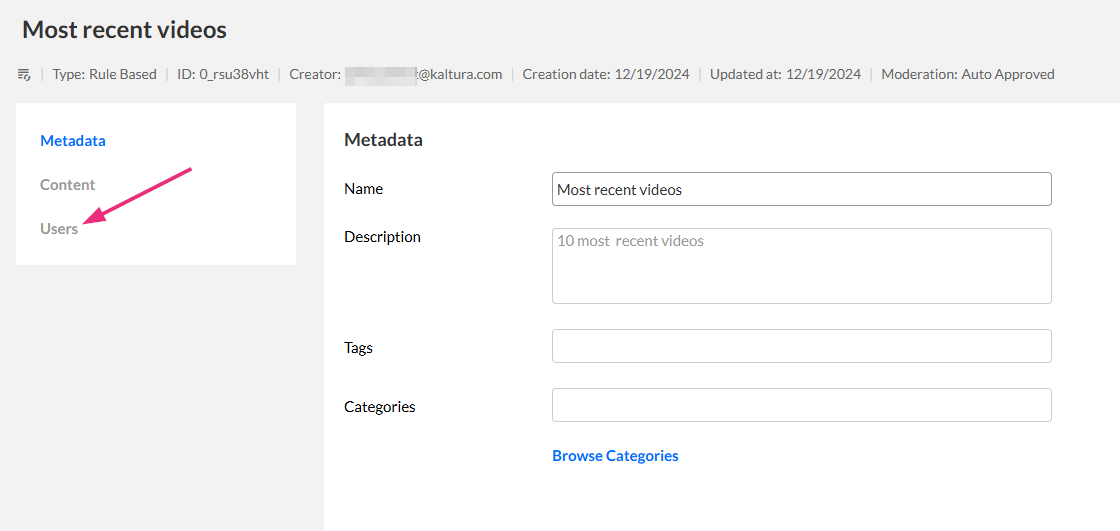
Task: Click the Updated at date
Action: tap(785, 74)
